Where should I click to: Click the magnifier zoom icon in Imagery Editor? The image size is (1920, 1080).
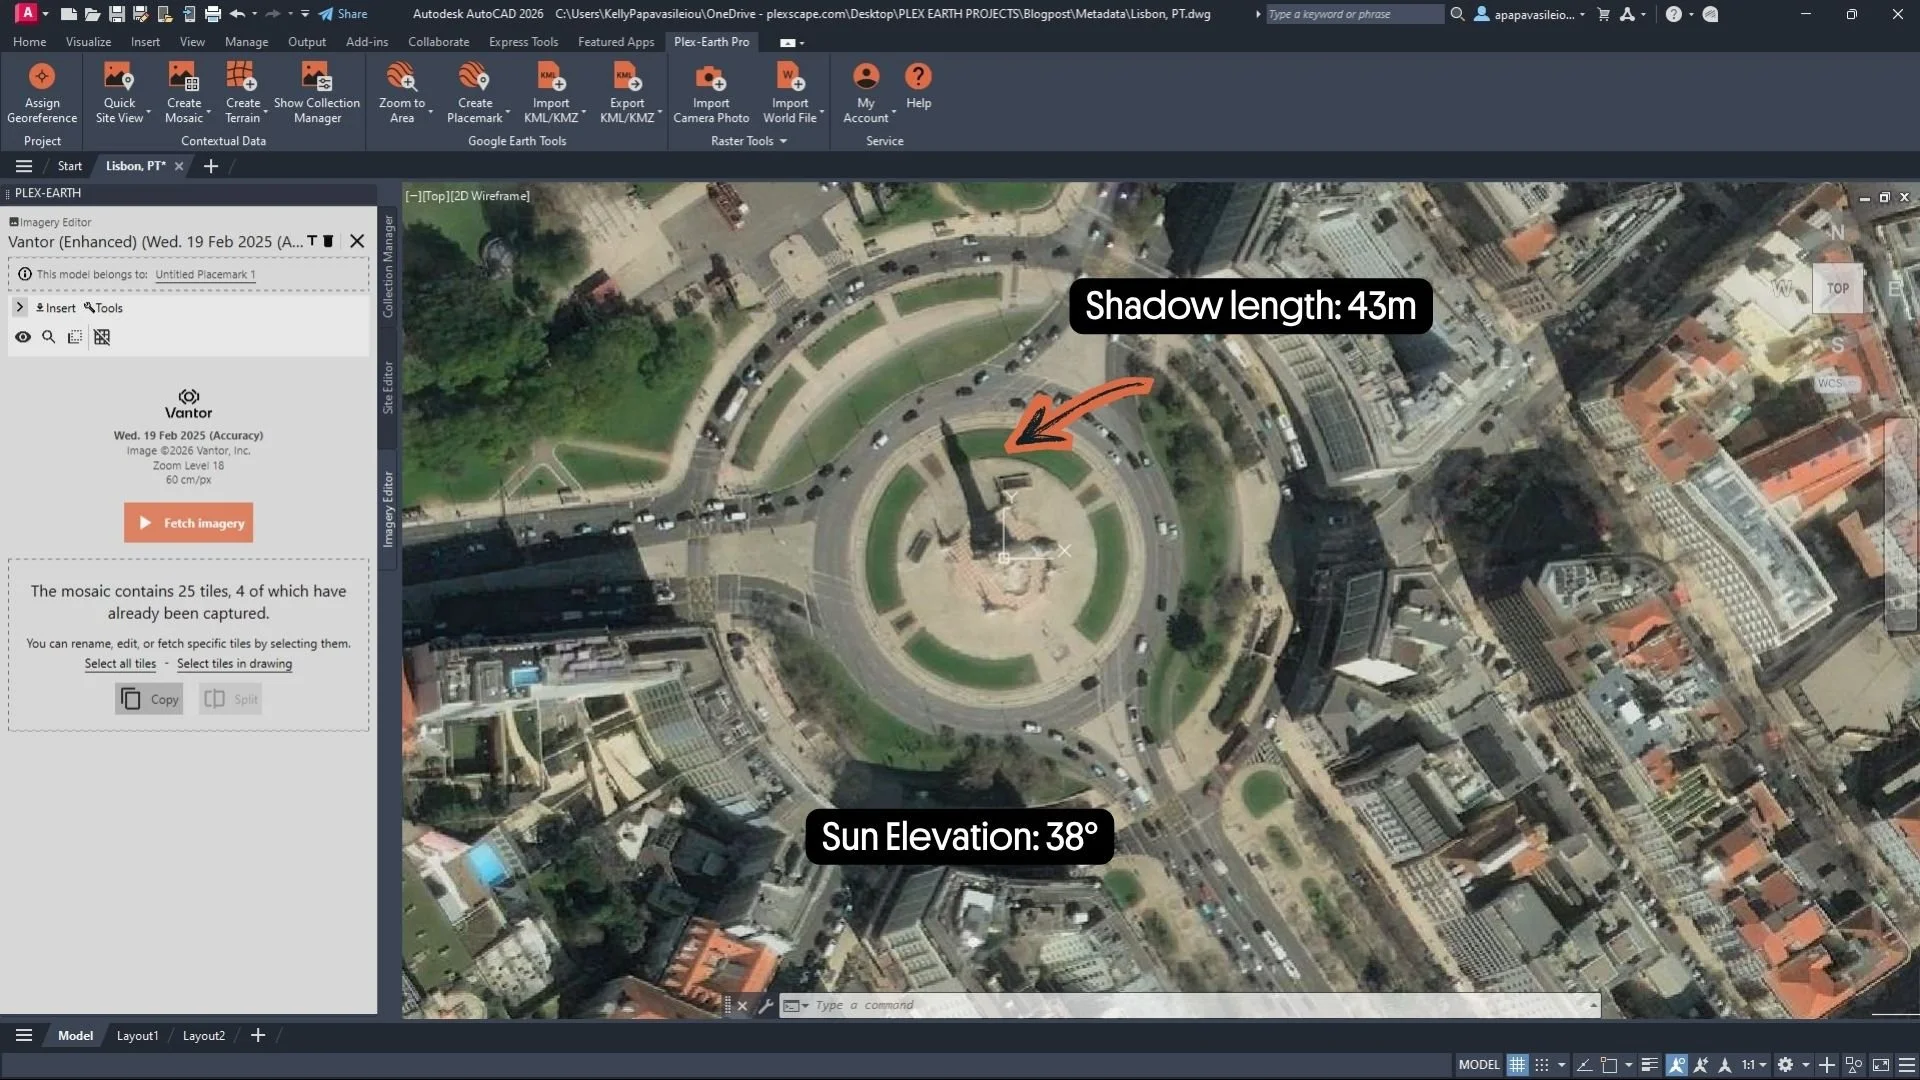click(x=48, y=337)
